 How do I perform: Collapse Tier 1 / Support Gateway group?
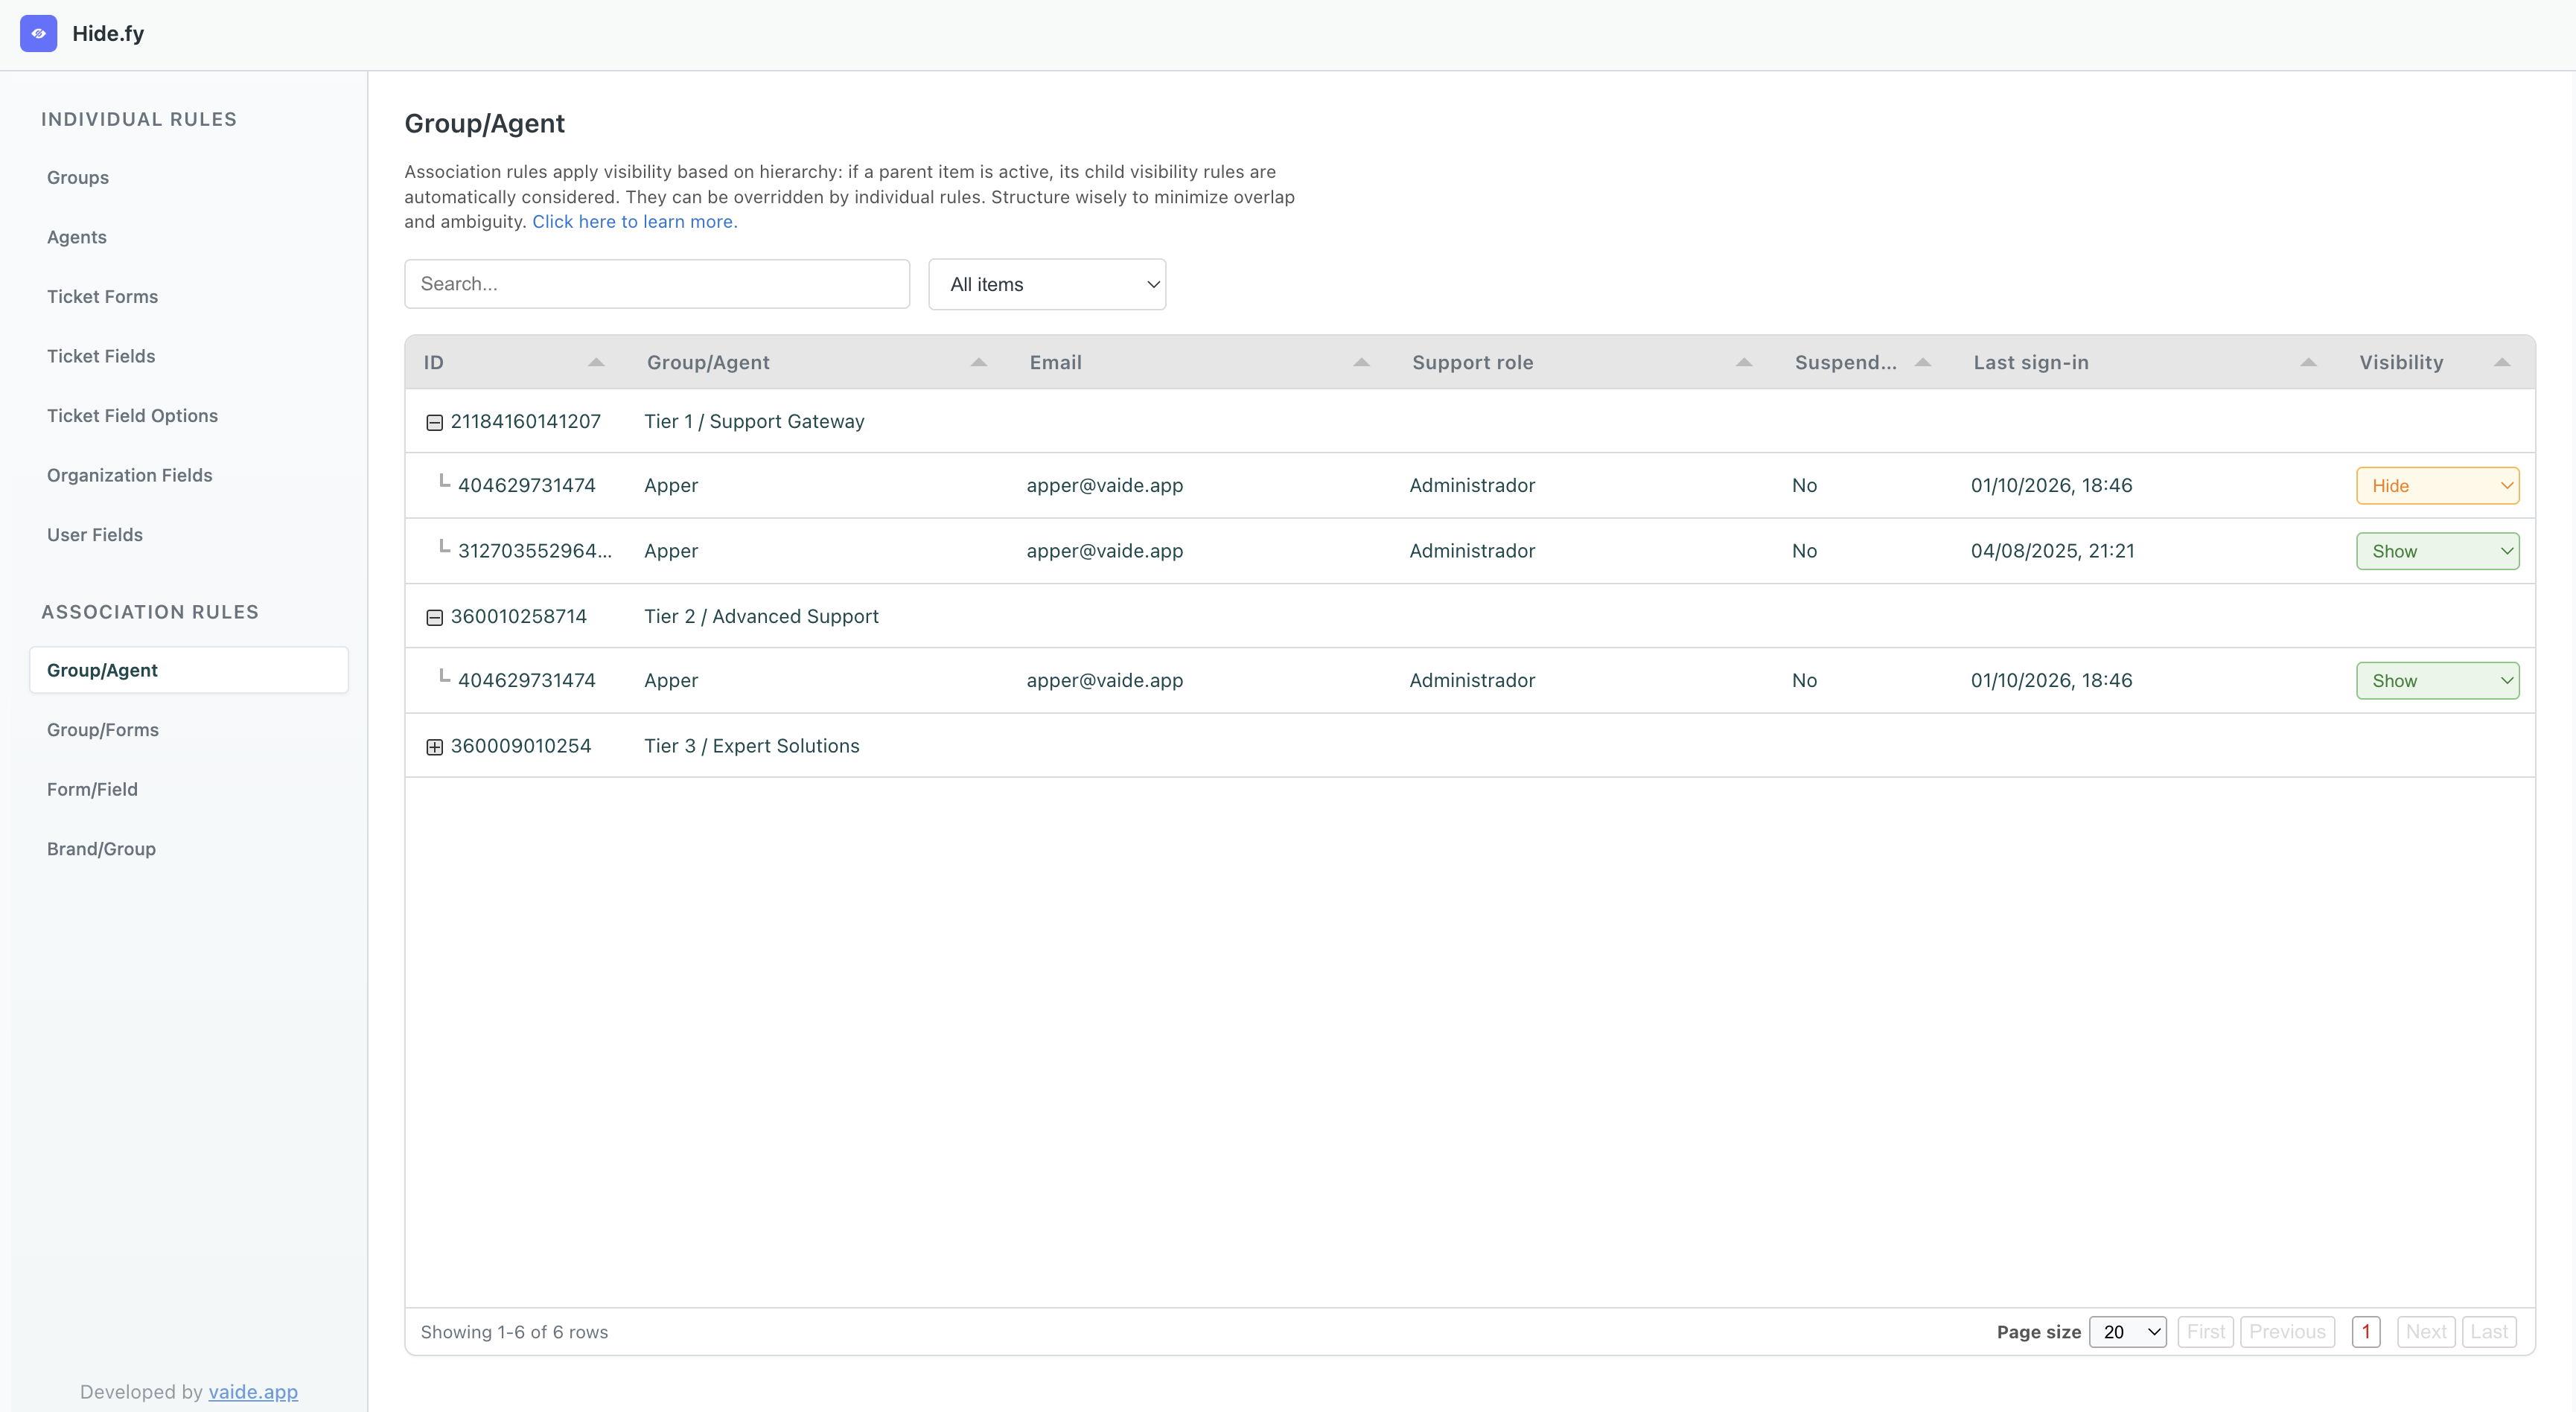click(434, 422)
